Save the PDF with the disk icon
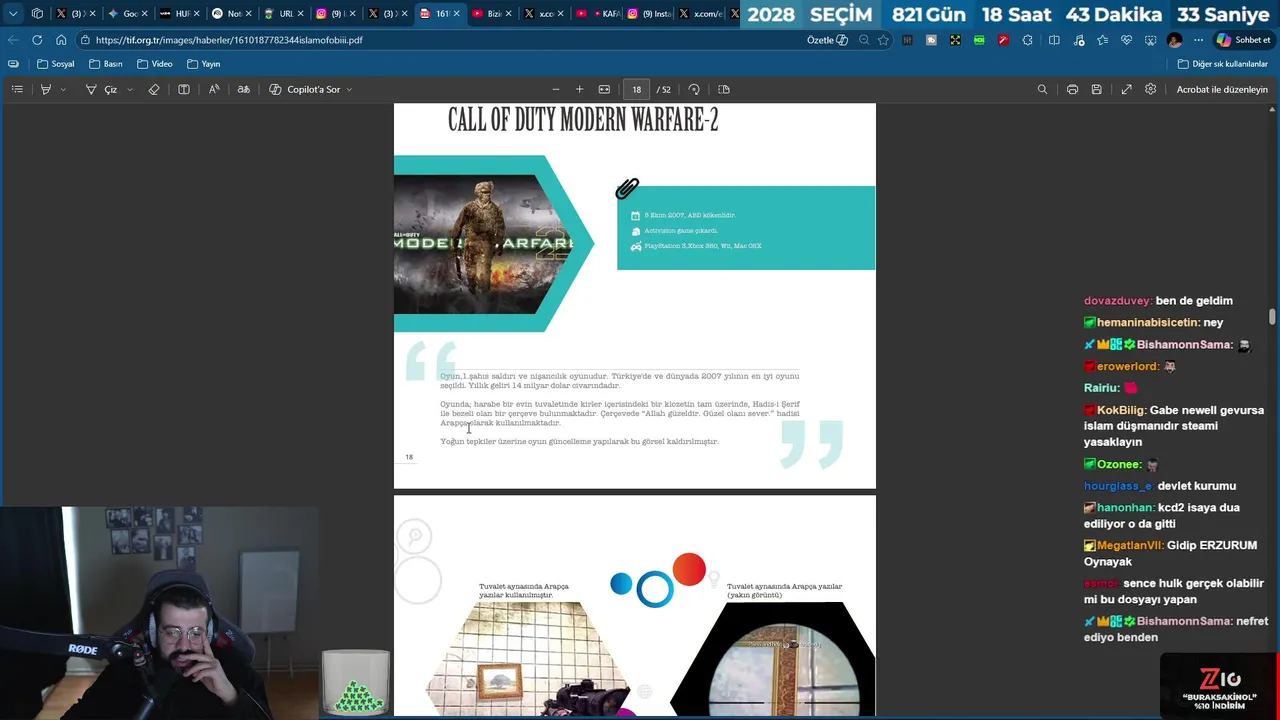The image size is (1280, 720). pyautogui.click(x=1097, y=89)
